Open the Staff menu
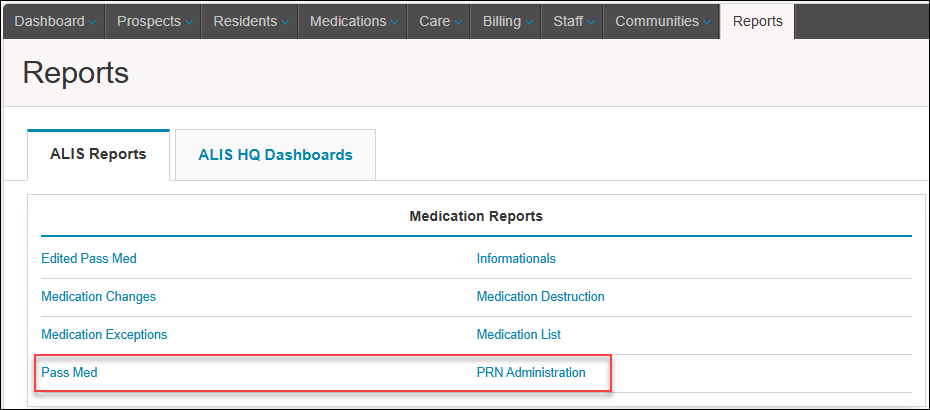The width and height of the screenshot is (930, 410). click(x=573, y=21)
